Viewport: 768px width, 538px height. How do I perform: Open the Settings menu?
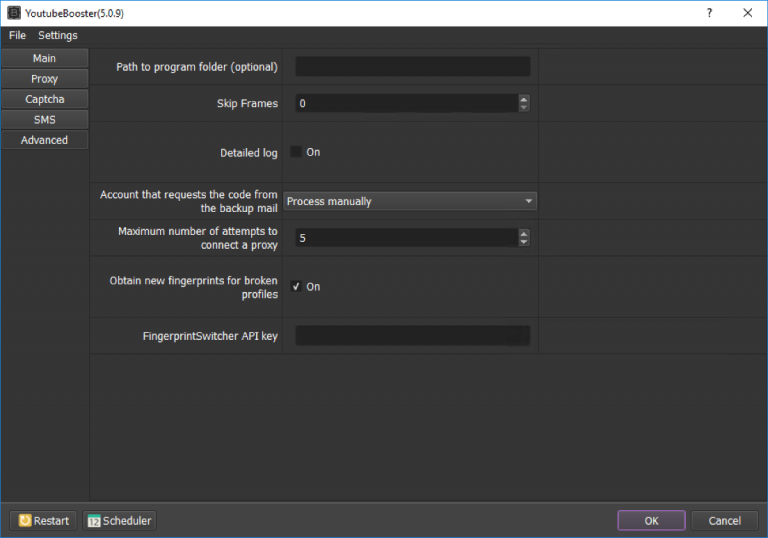tap(58, 35)
